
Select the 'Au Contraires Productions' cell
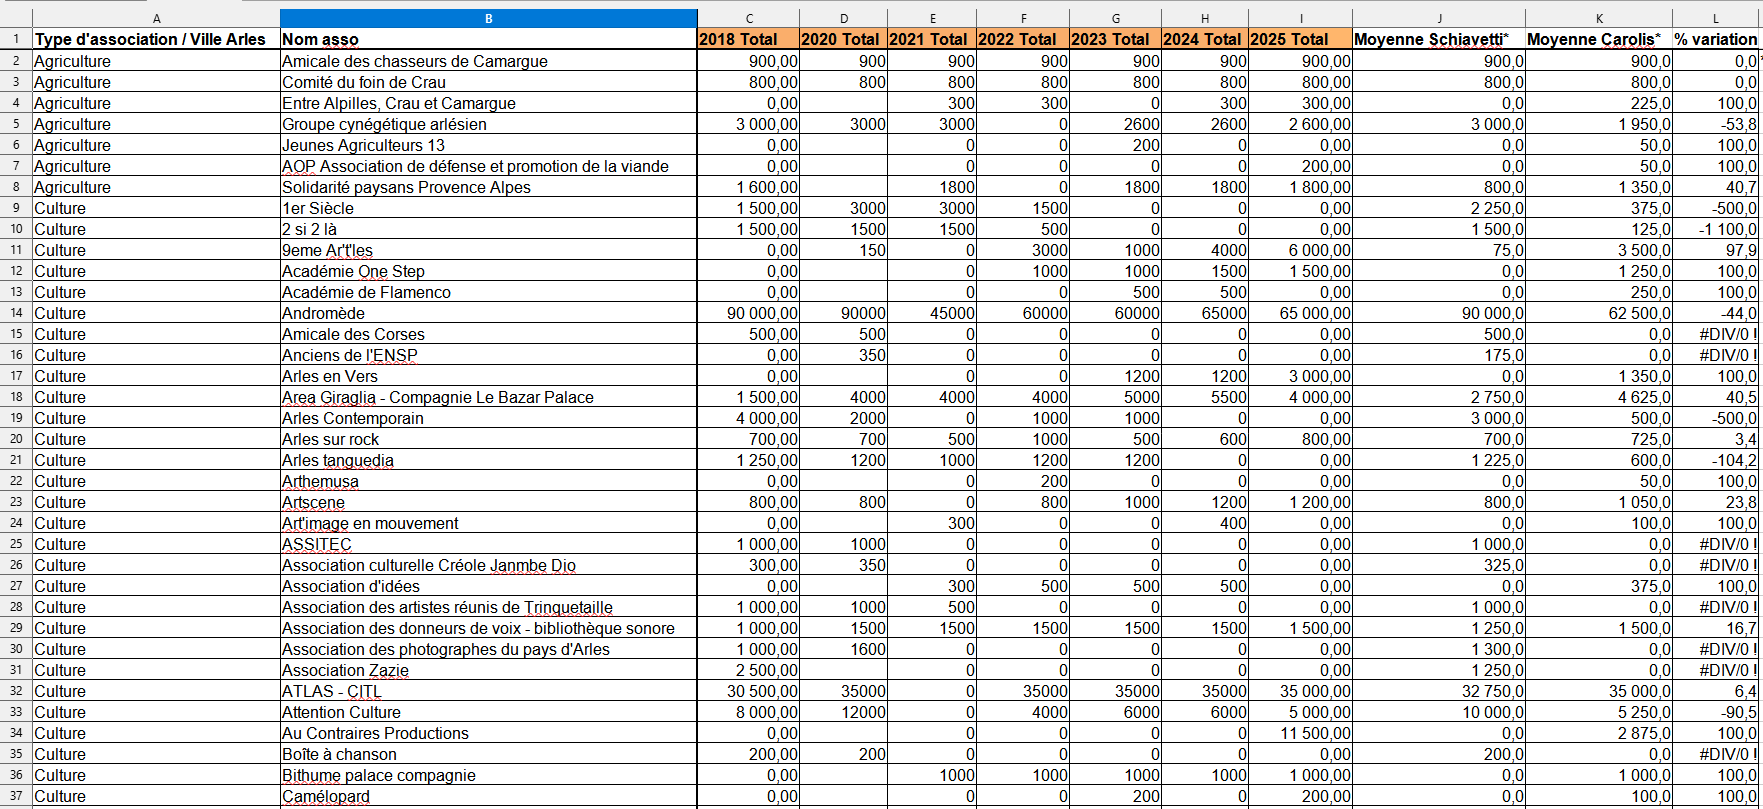coord(488,733)
